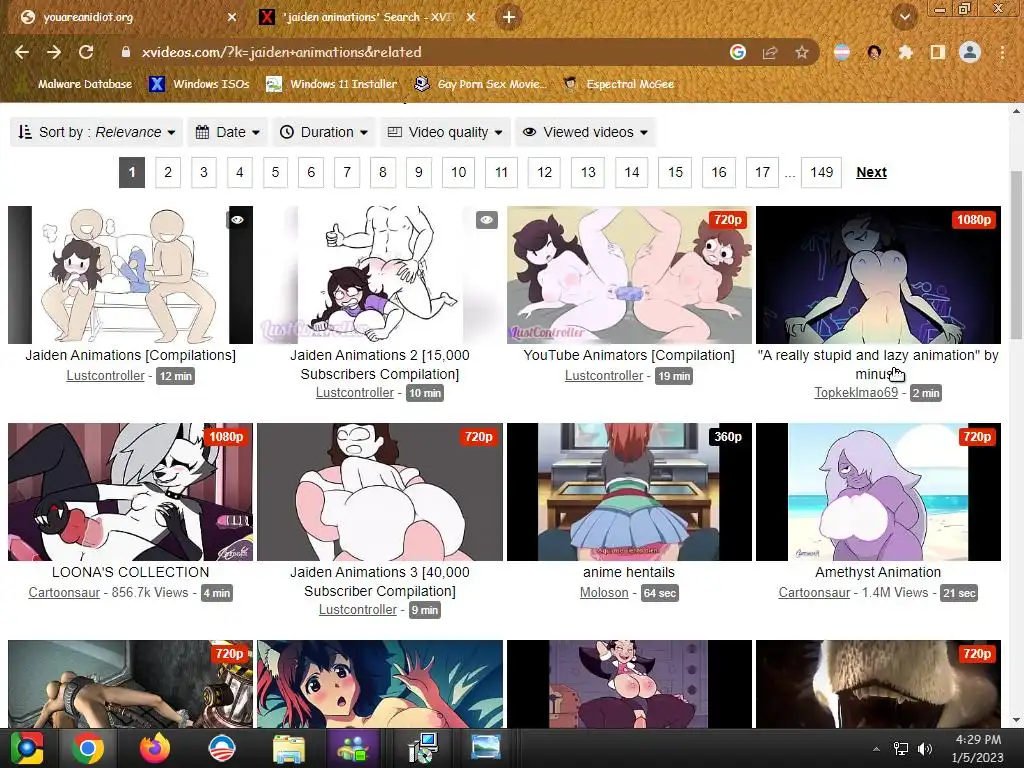Open the network computers taskbar icon
Viewport: 1024px width, 768px height.
click(x=423, y=748)
